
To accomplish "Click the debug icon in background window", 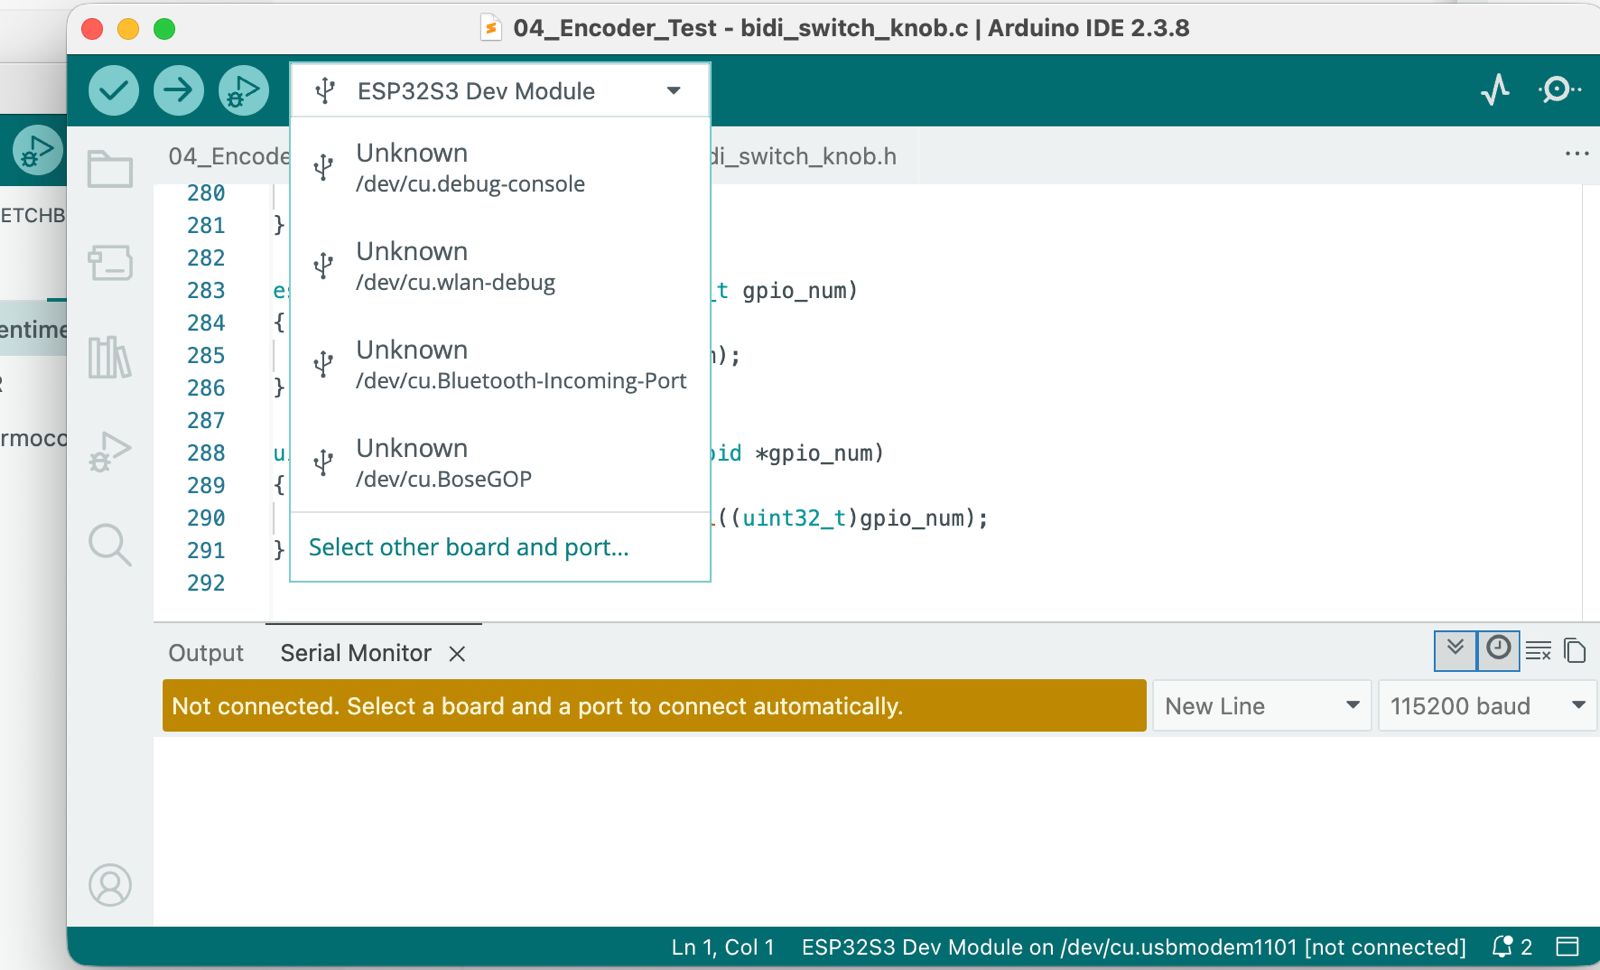I will point(37,151).
